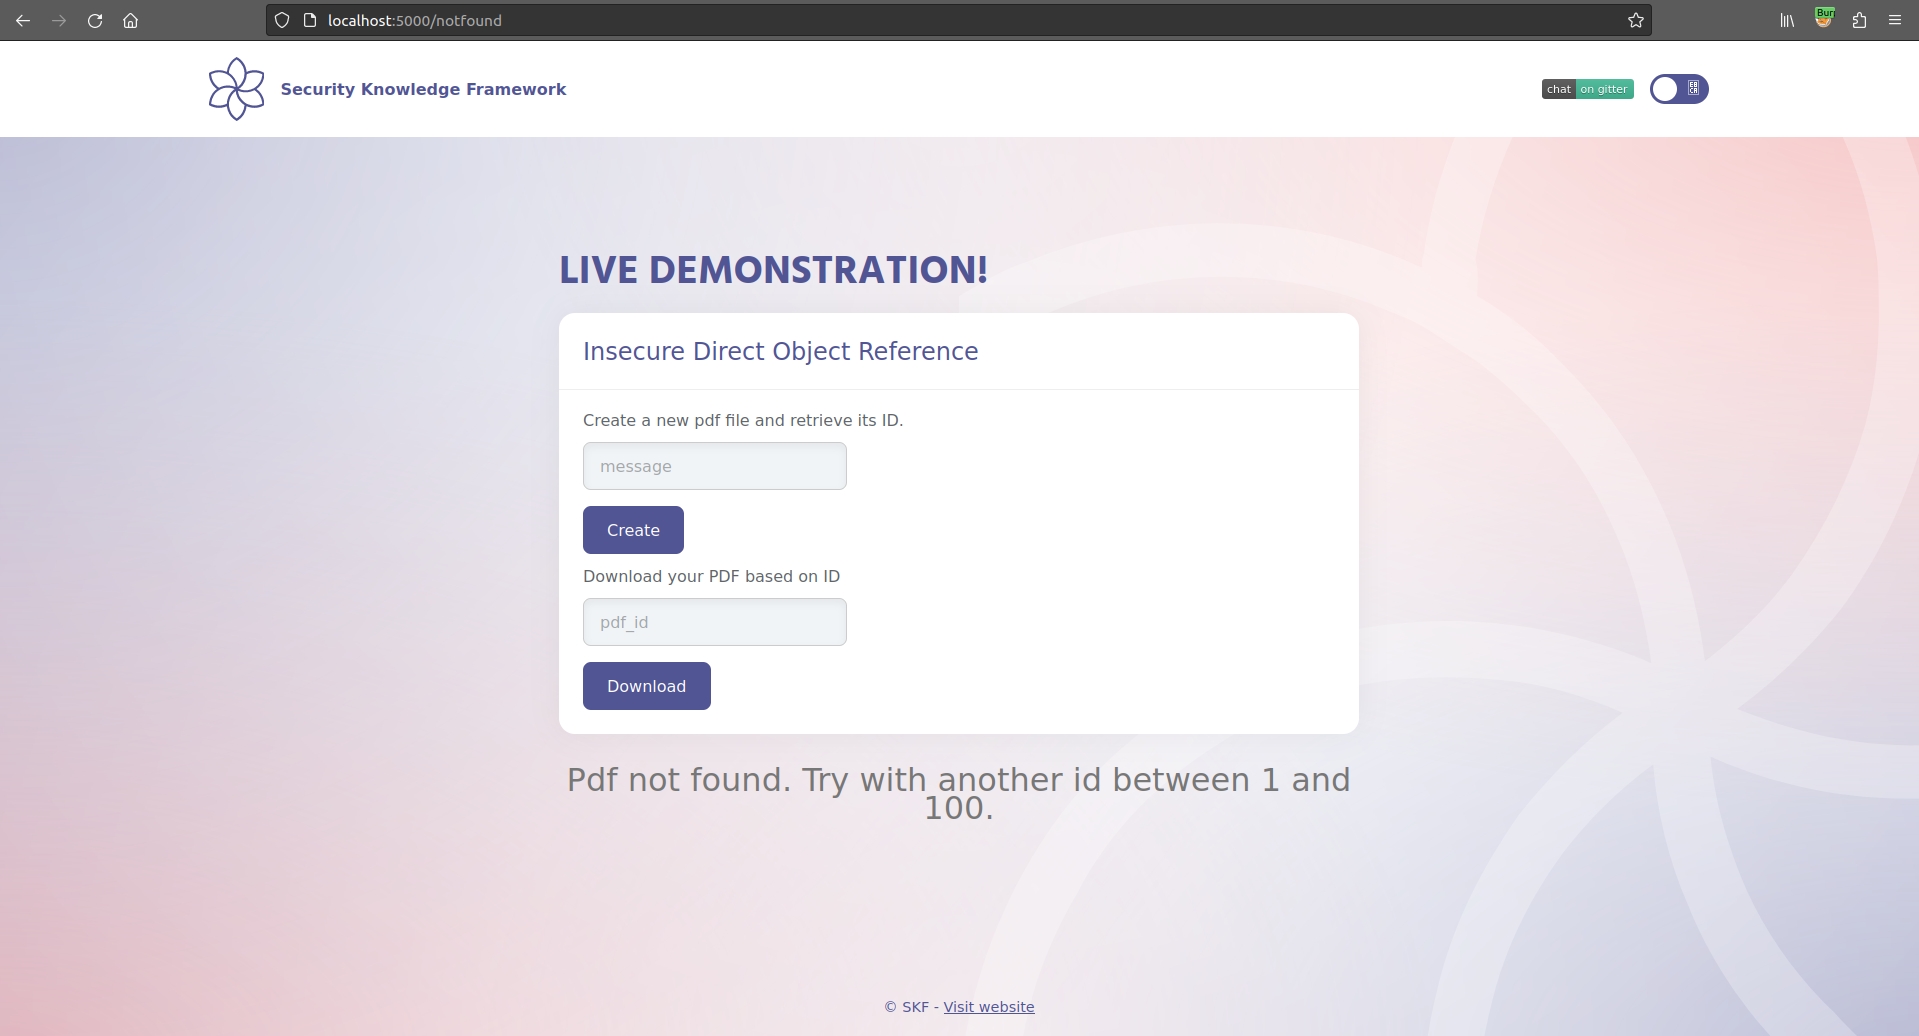Toggle the dark mode switch
1919x1036 pixels.
(1678, 89)
